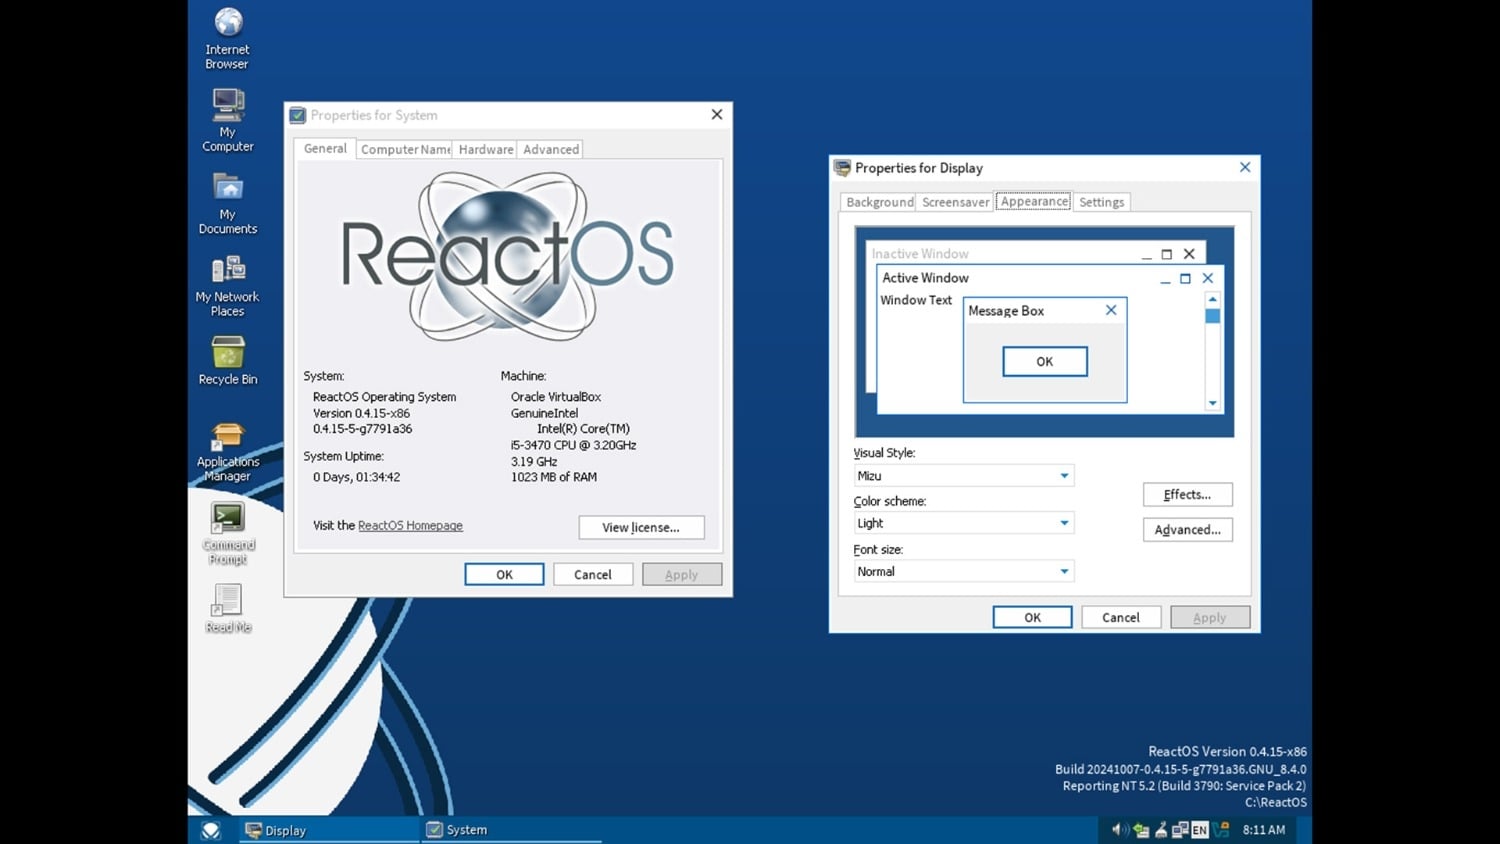
Task: Select the Recycle Bin icon
Action: [x=228, y=362]
